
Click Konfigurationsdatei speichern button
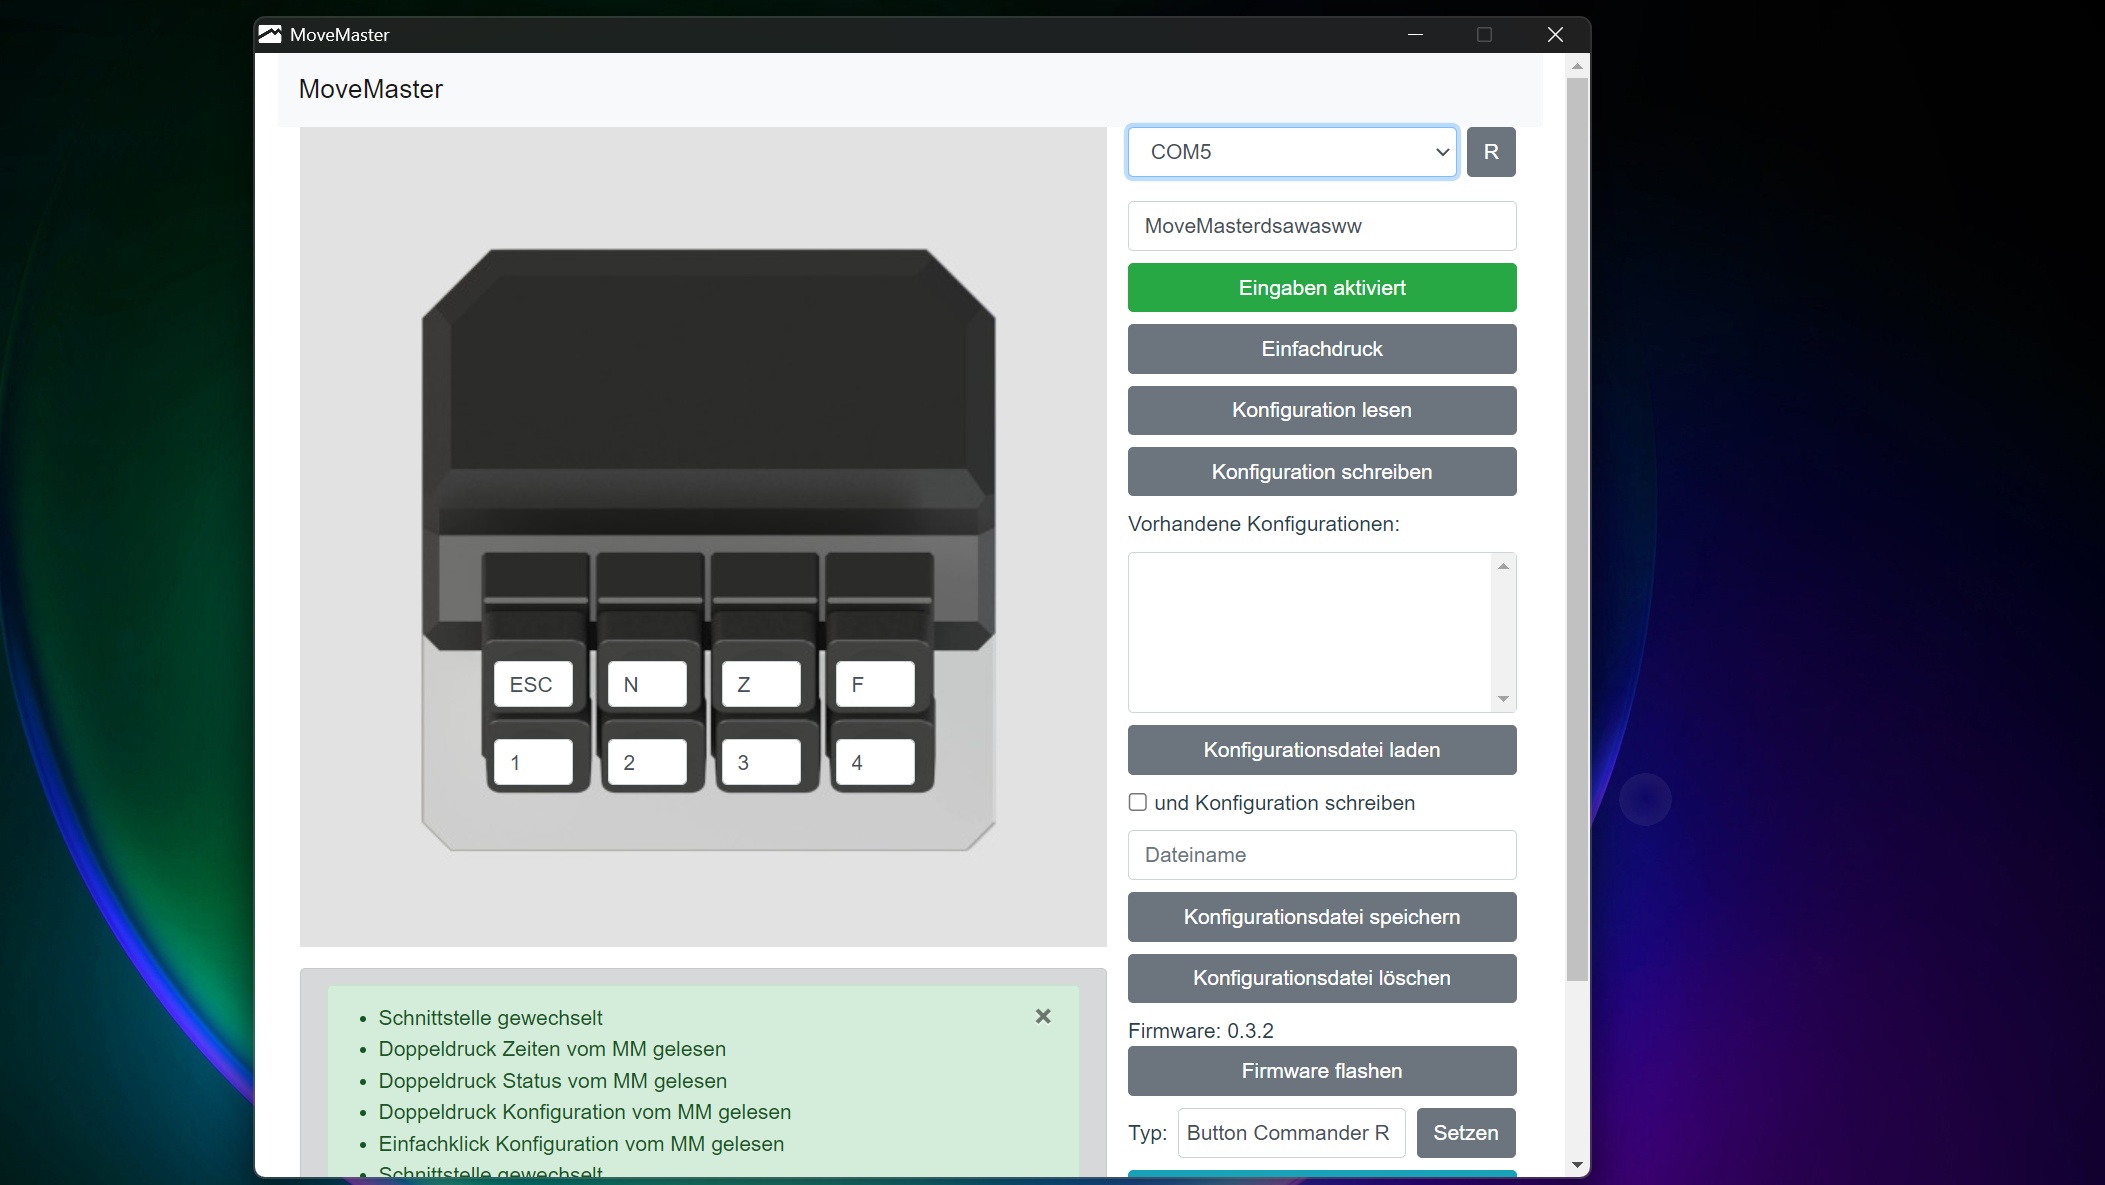tap(1321, 917)
